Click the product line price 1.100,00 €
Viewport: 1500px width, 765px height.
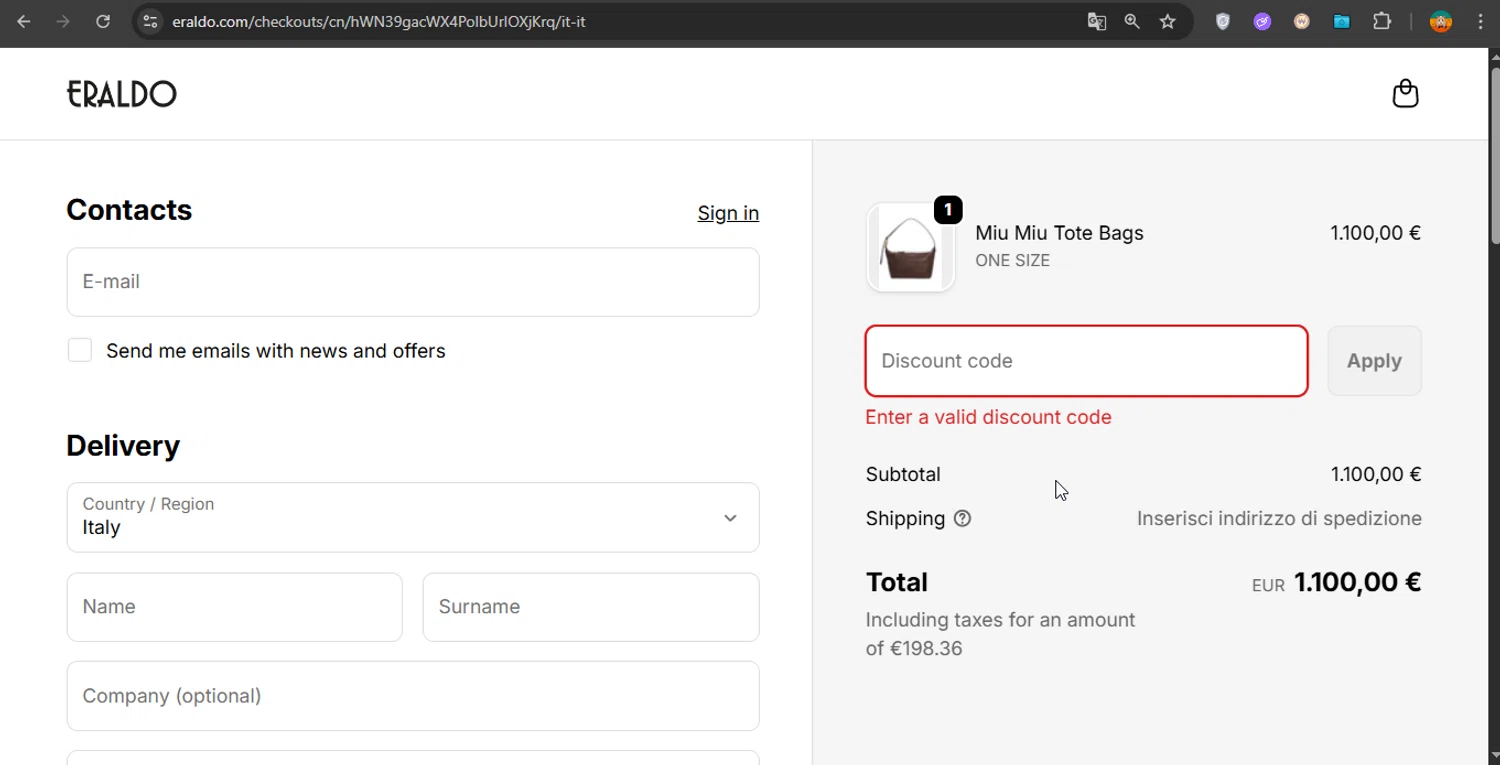(1375, 233)
